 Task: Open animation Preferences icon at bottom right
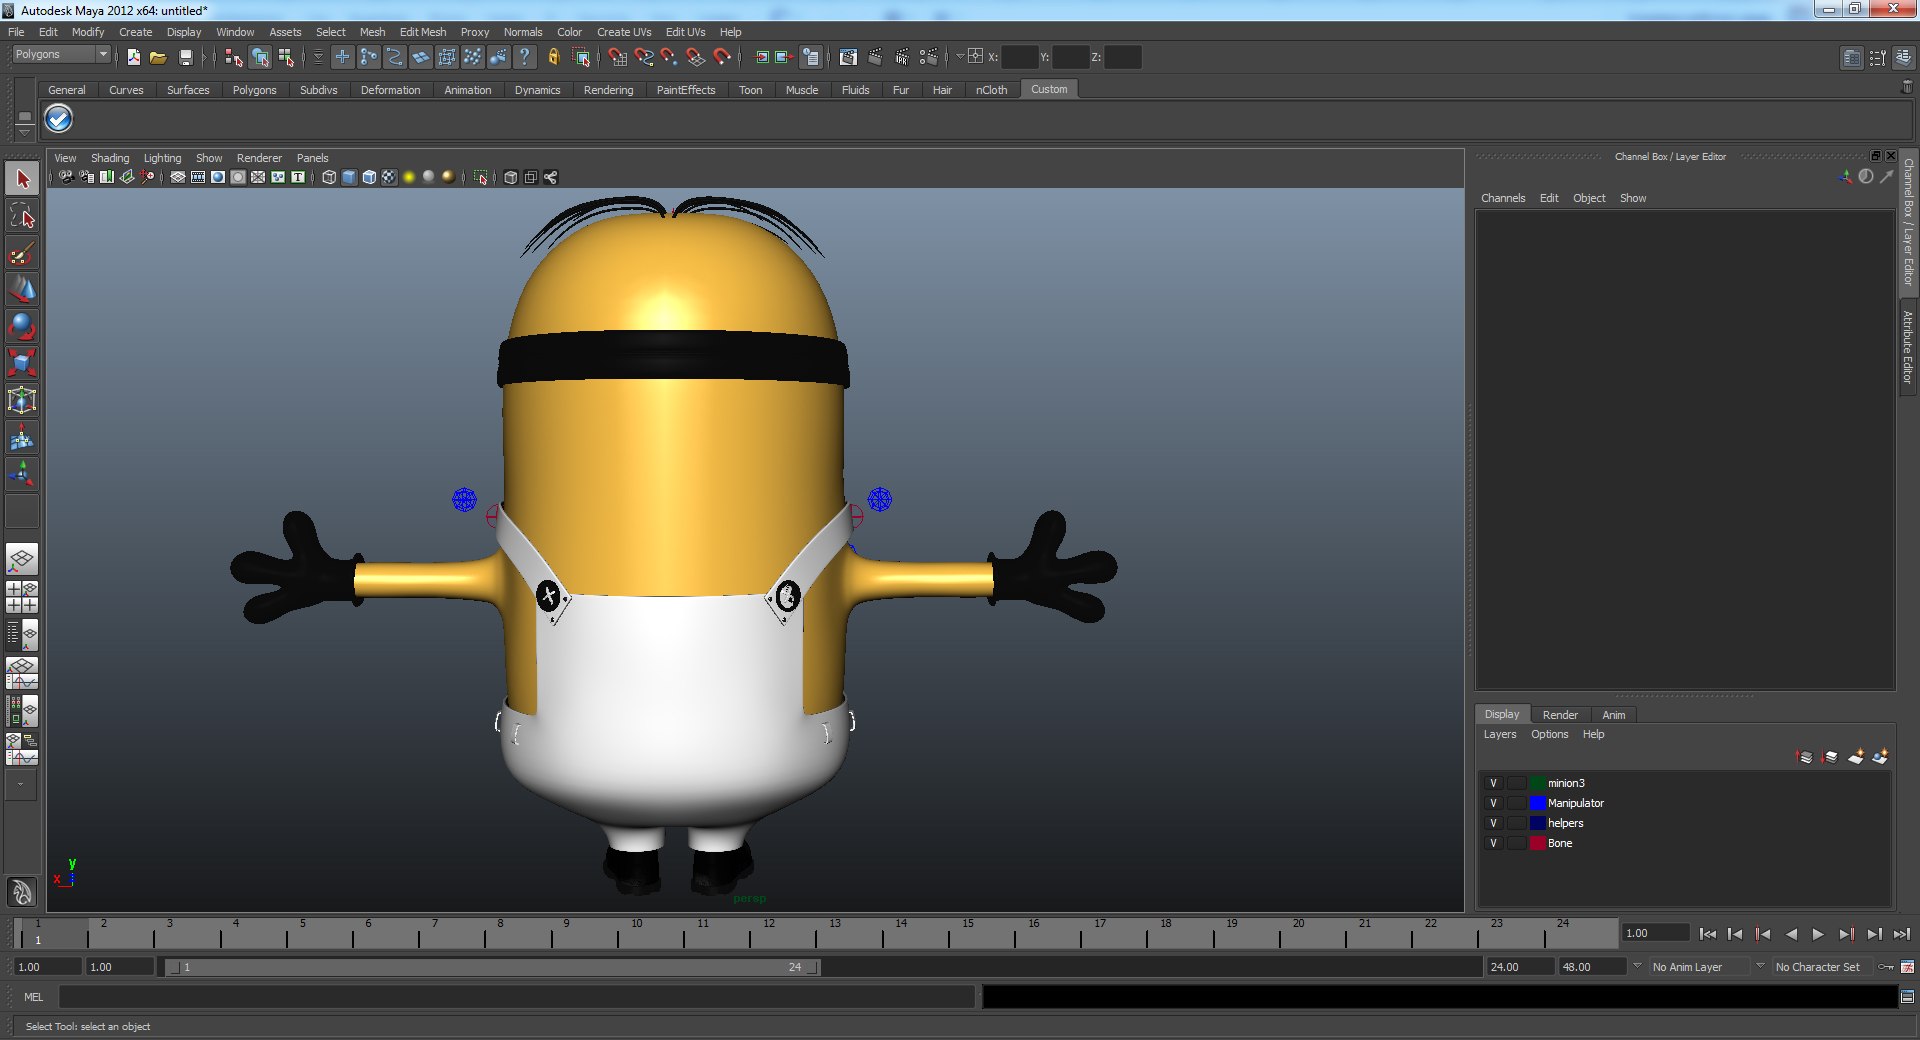coord(1907,967)
